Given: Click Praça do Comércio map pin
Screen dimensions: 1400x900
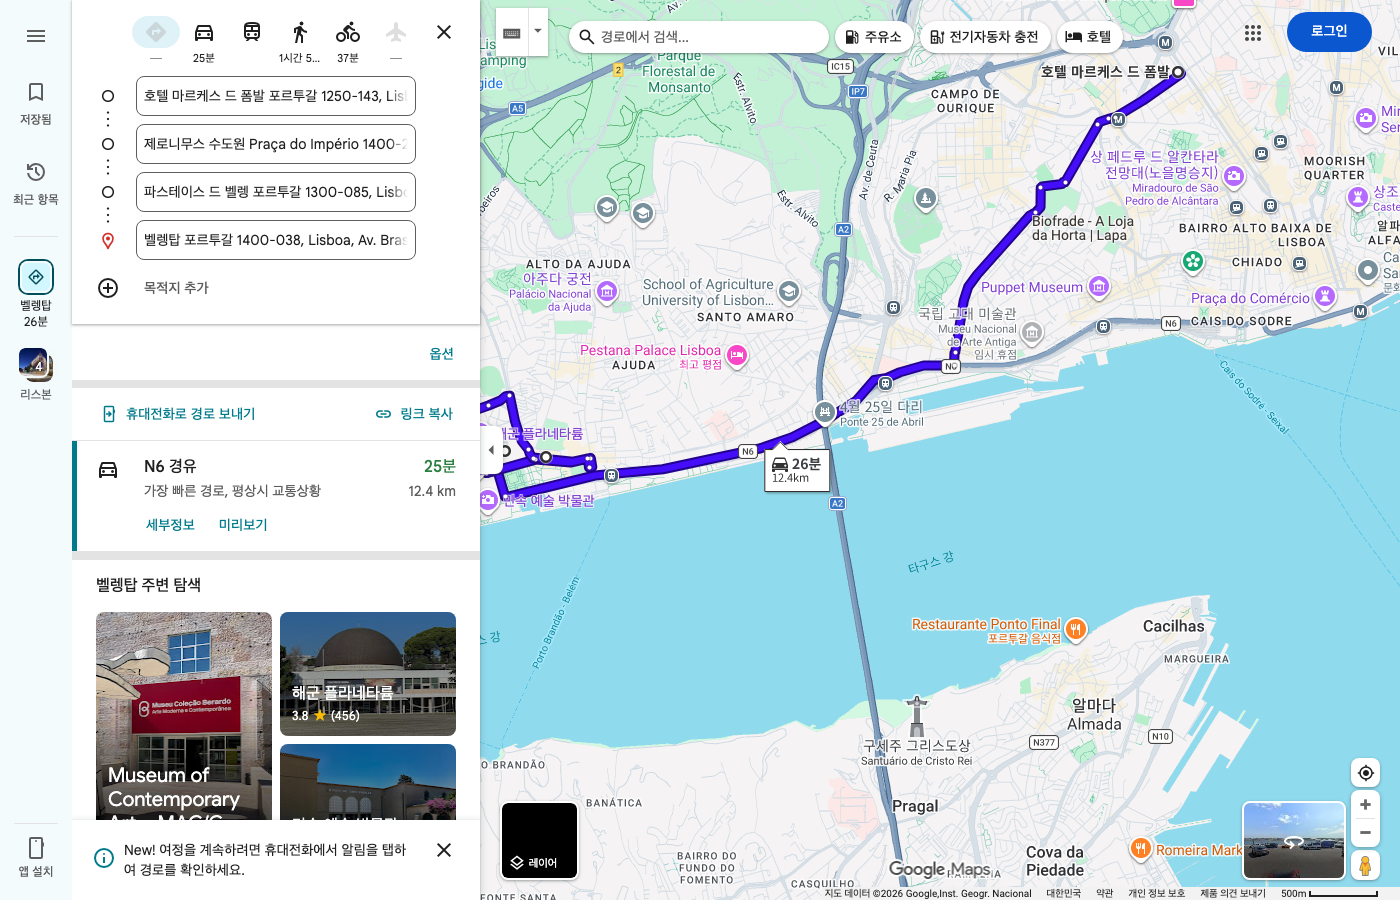Looking at the screenshot, I should click(1325, 296).
